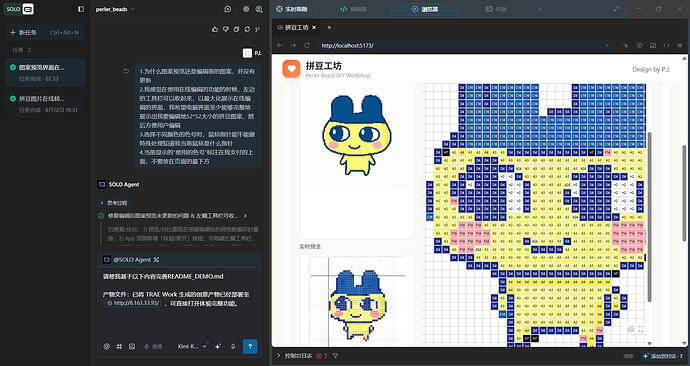Select the first task with green checkmark
The width and height of the screenshot is (690, 366).
point(45,73)
